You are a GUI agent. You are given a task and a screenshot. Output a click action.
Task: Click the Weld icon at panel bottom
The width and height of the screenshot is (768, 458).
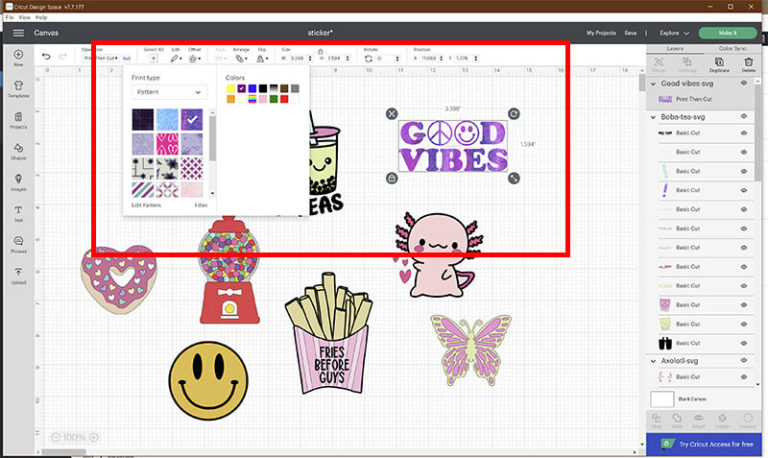(x=676, y=418)
